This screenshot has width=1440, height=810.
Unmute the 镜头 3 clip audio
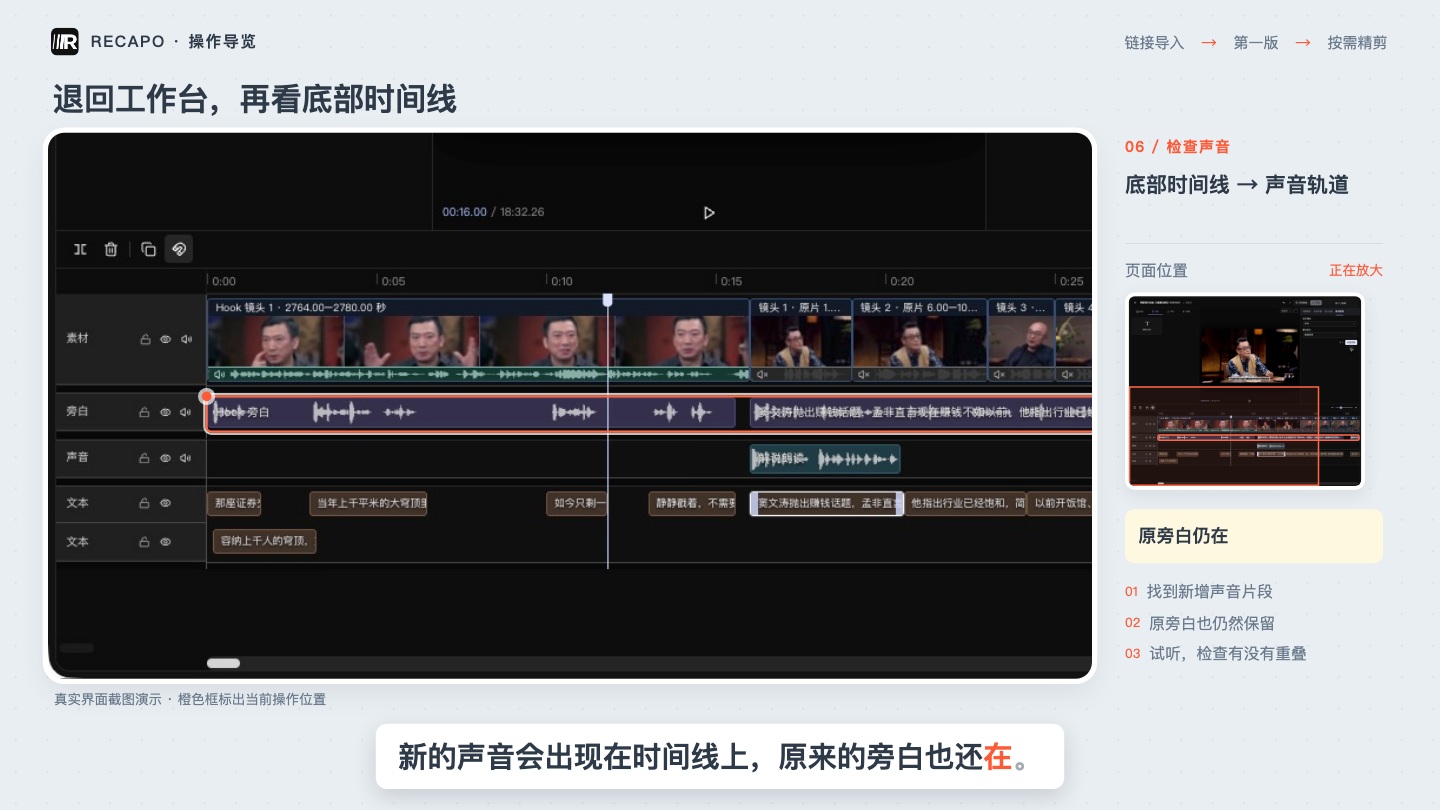tap(999, 374)
